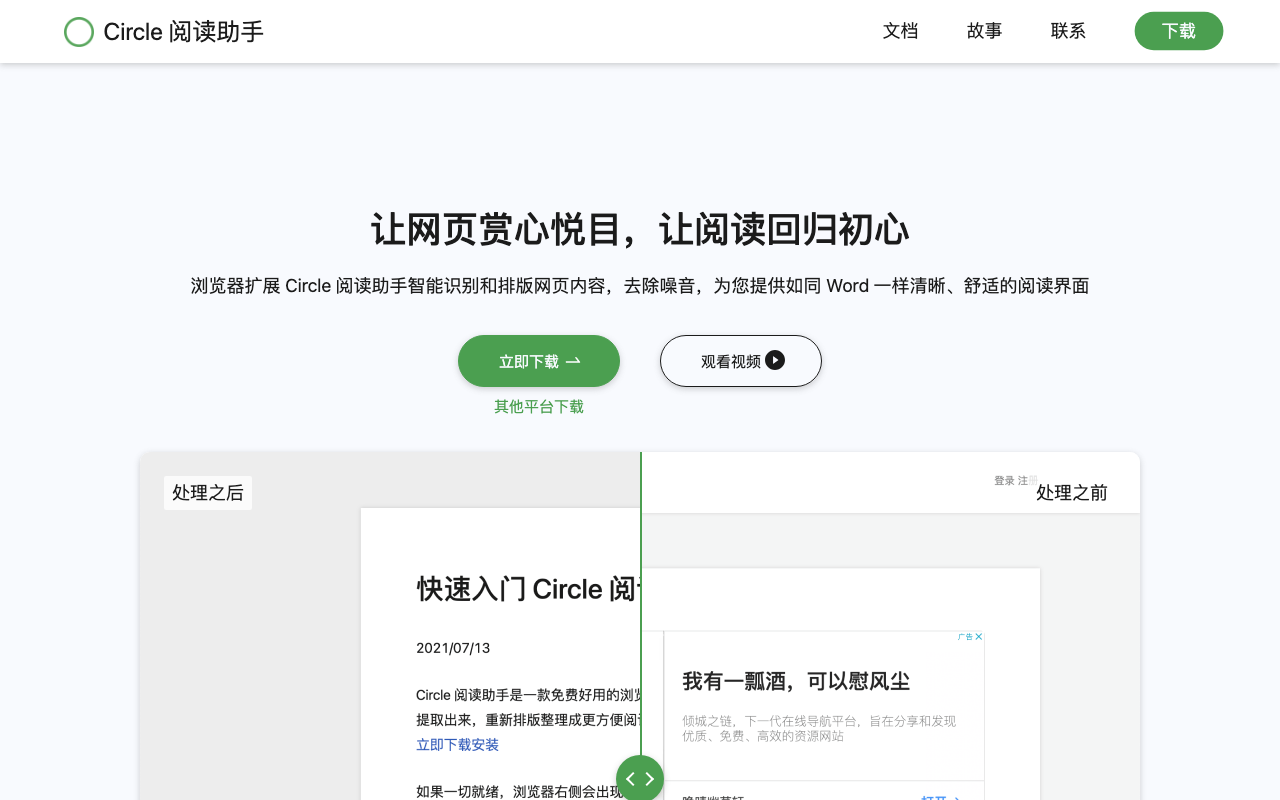
Task: Open the 故事 nav item
Action: coord(984,31)
